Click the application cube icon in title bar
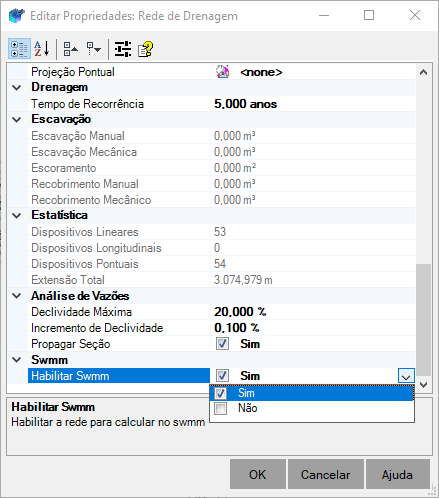439x498 pixels. 17,15
